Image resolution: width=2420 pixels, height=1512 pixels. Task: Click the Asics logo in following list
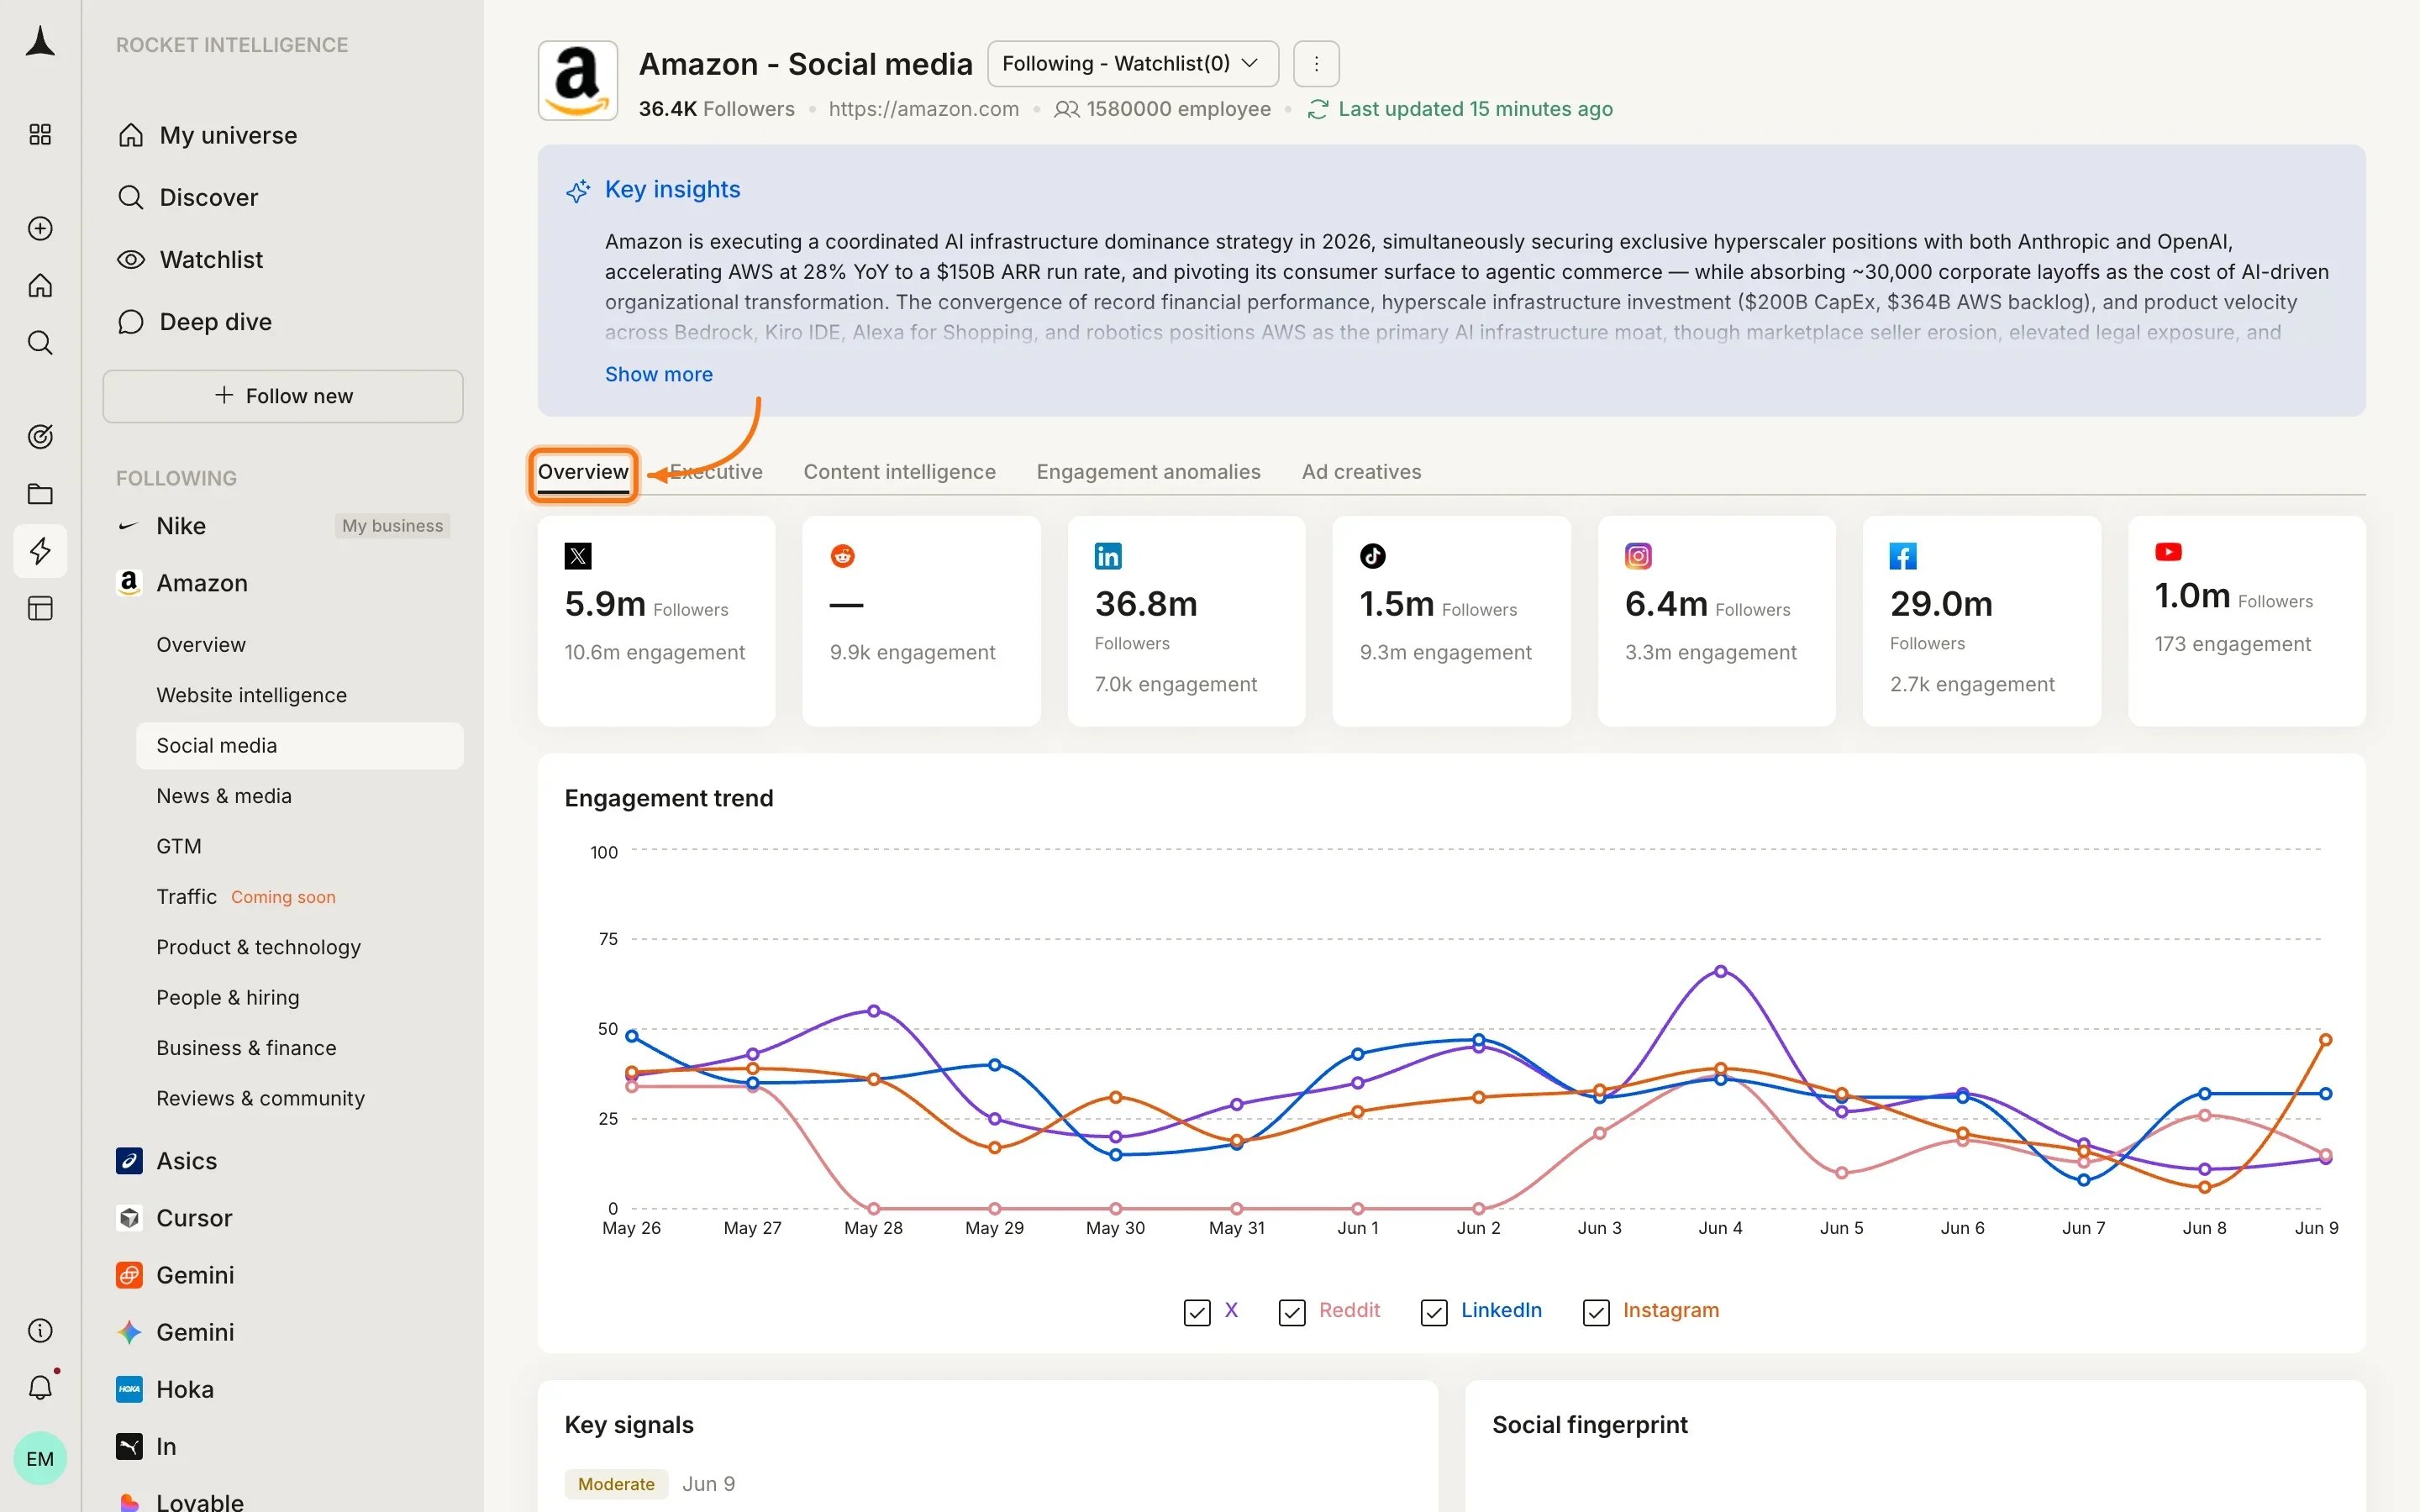(129, 1160)
